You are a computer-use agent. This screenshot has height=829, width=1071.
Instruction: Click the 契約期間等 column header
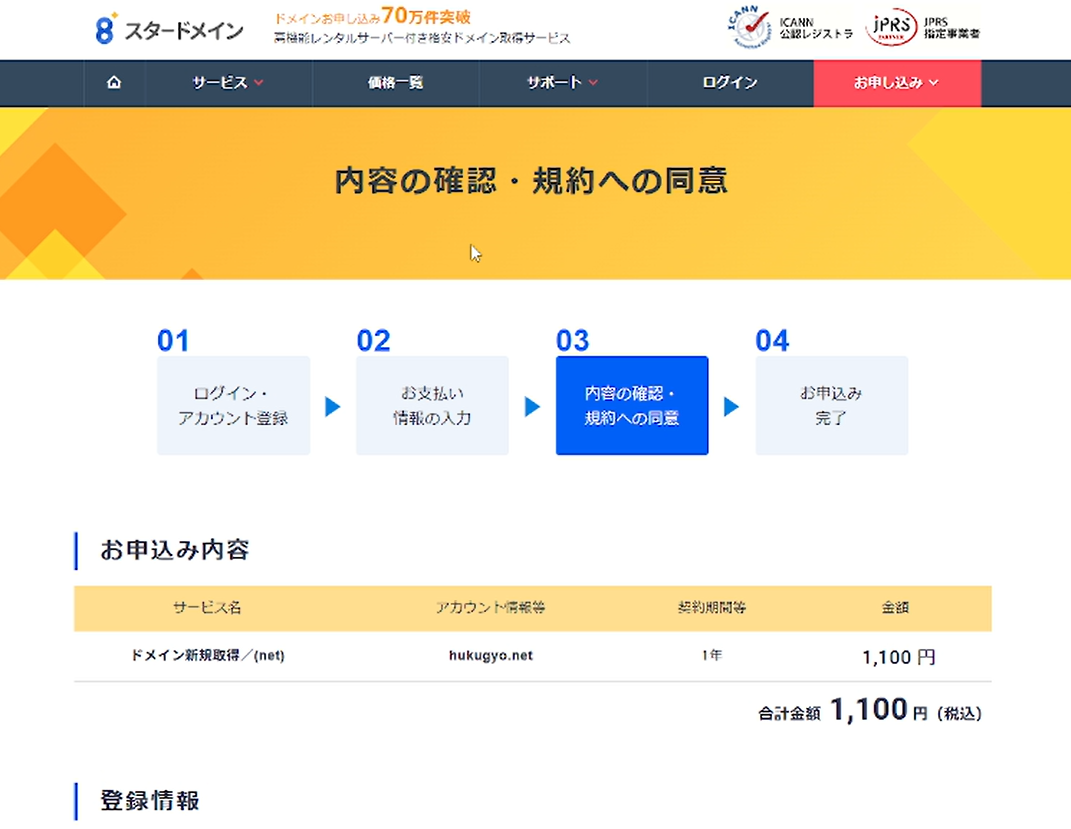coord(711,607)
